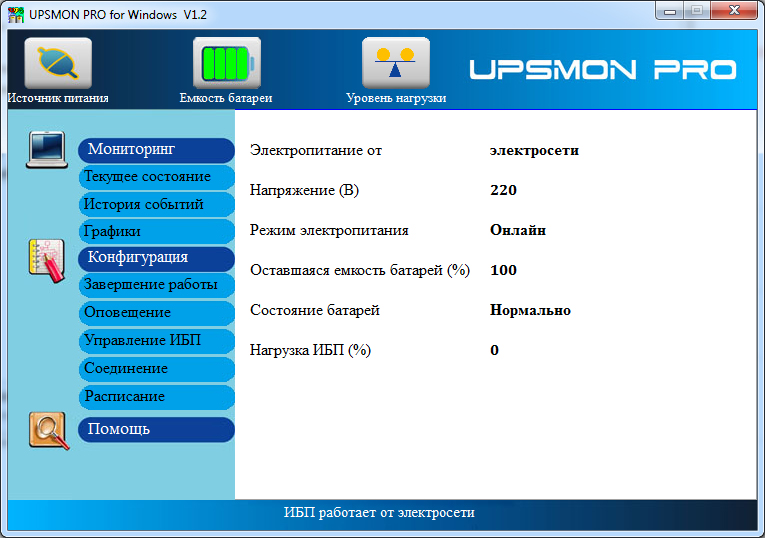The height and width of the screenshot is (538, 765).
Task: Click the value электросети
Action: pyautogui.click(x=534, y=150)
